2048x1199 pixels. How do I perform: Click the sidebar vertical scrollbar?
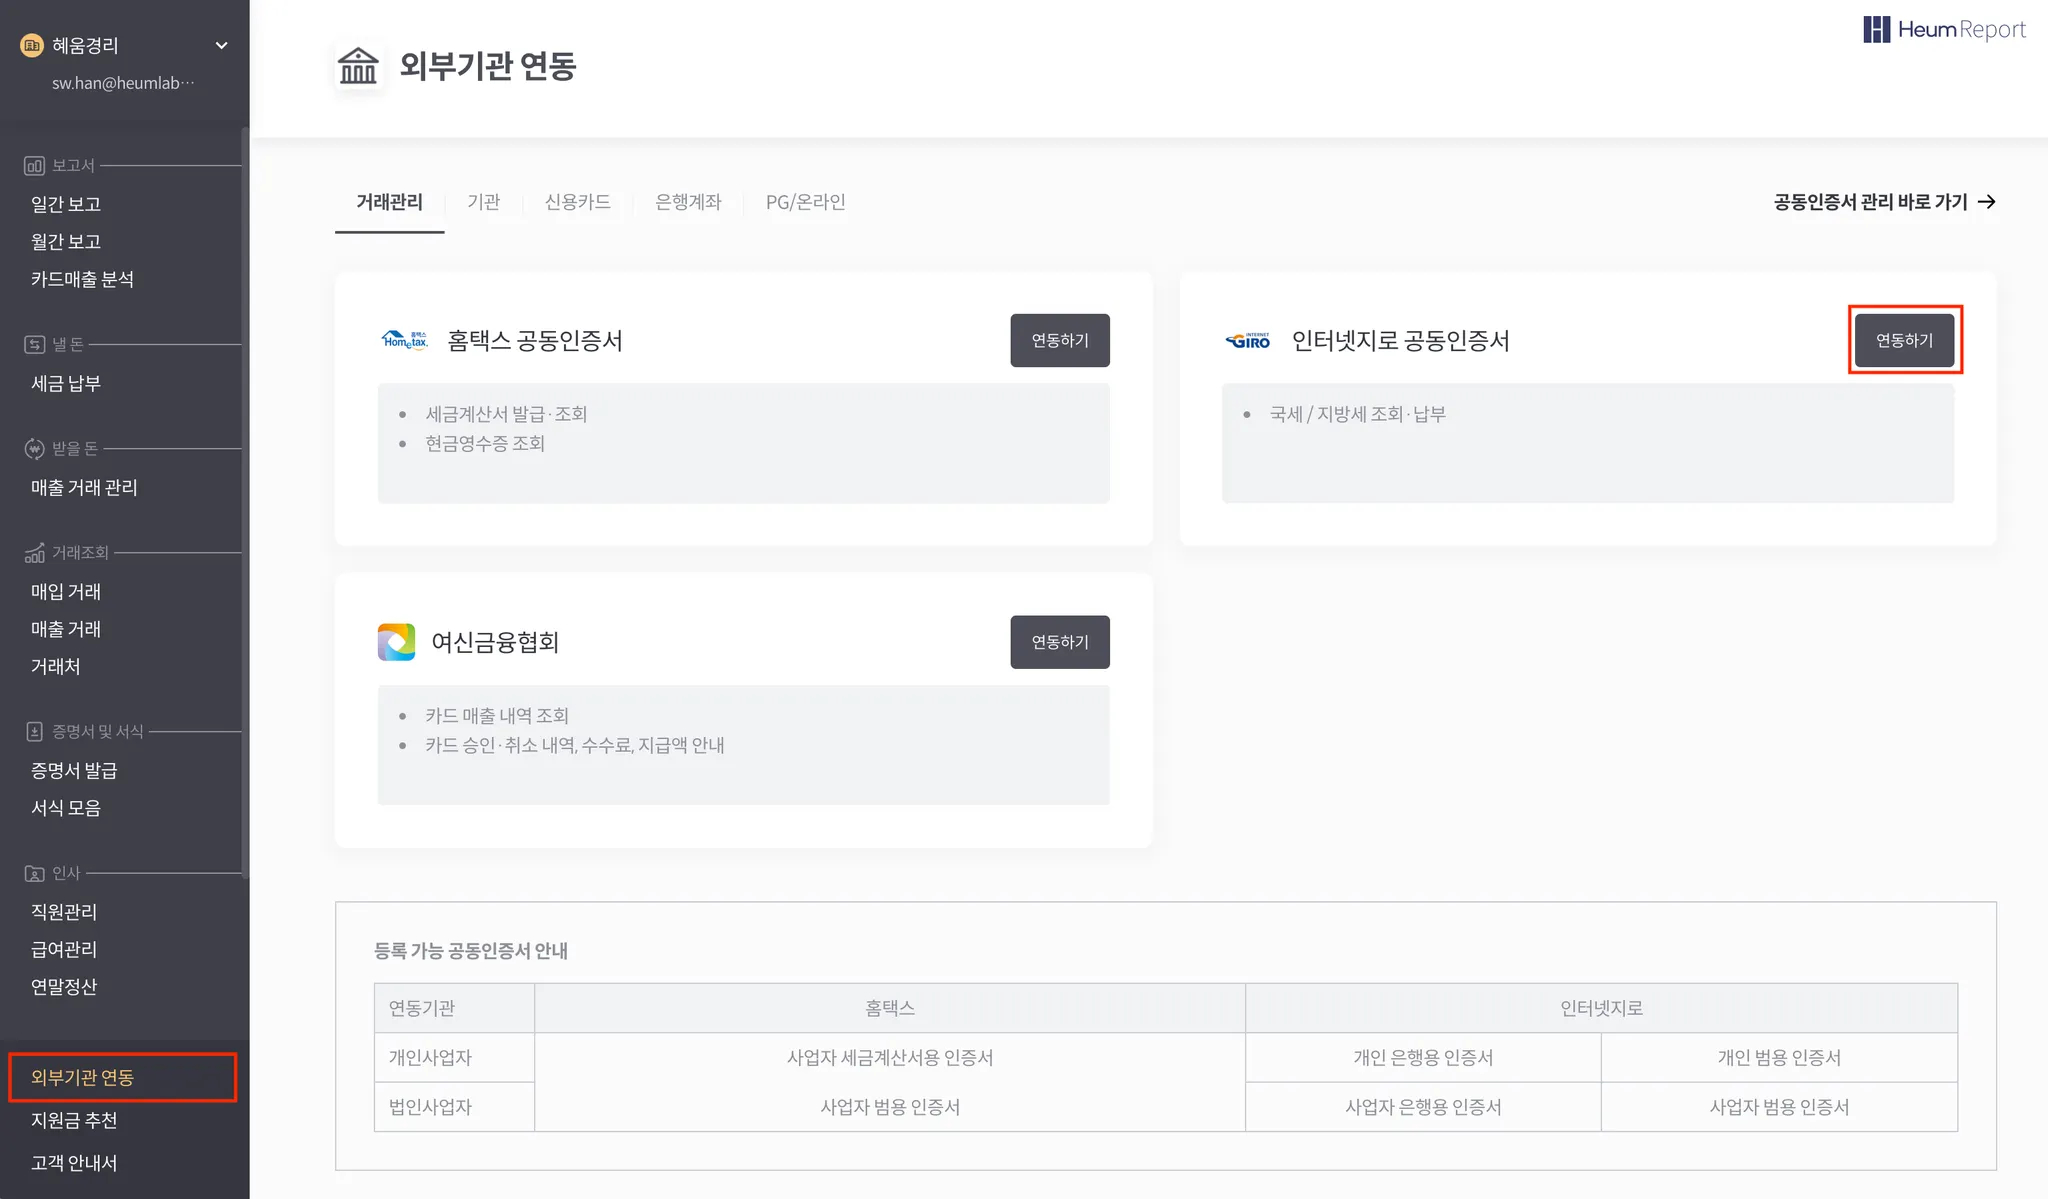(x=244, y=500)
